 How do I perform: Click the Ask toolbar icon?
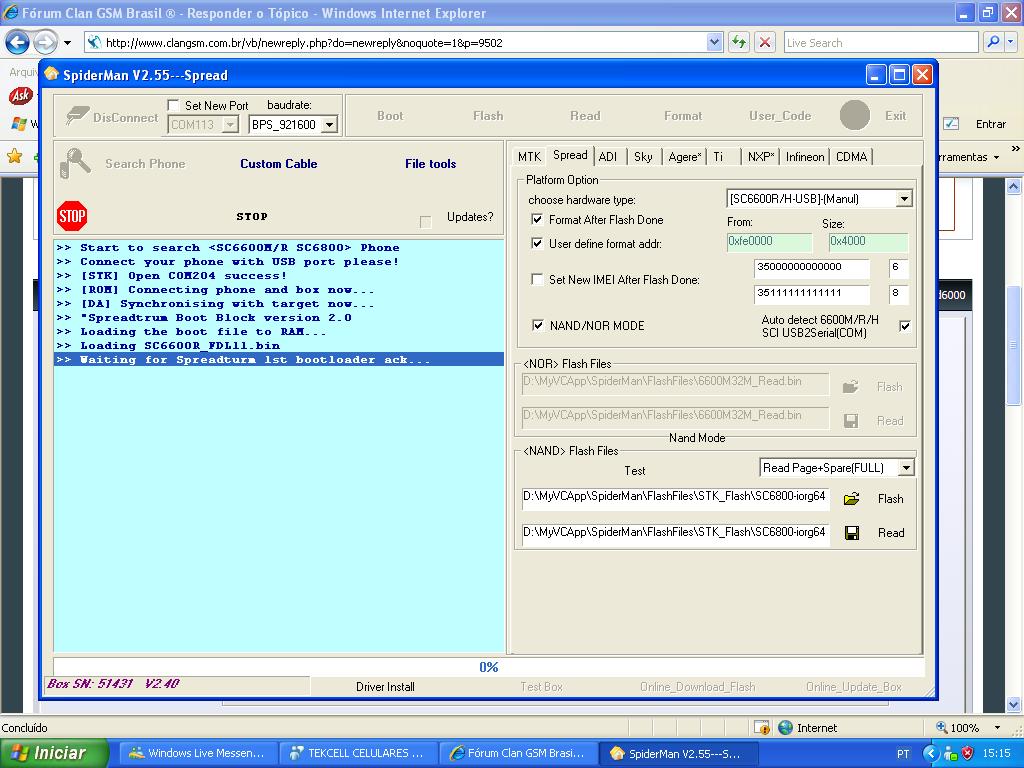[20, 96]
